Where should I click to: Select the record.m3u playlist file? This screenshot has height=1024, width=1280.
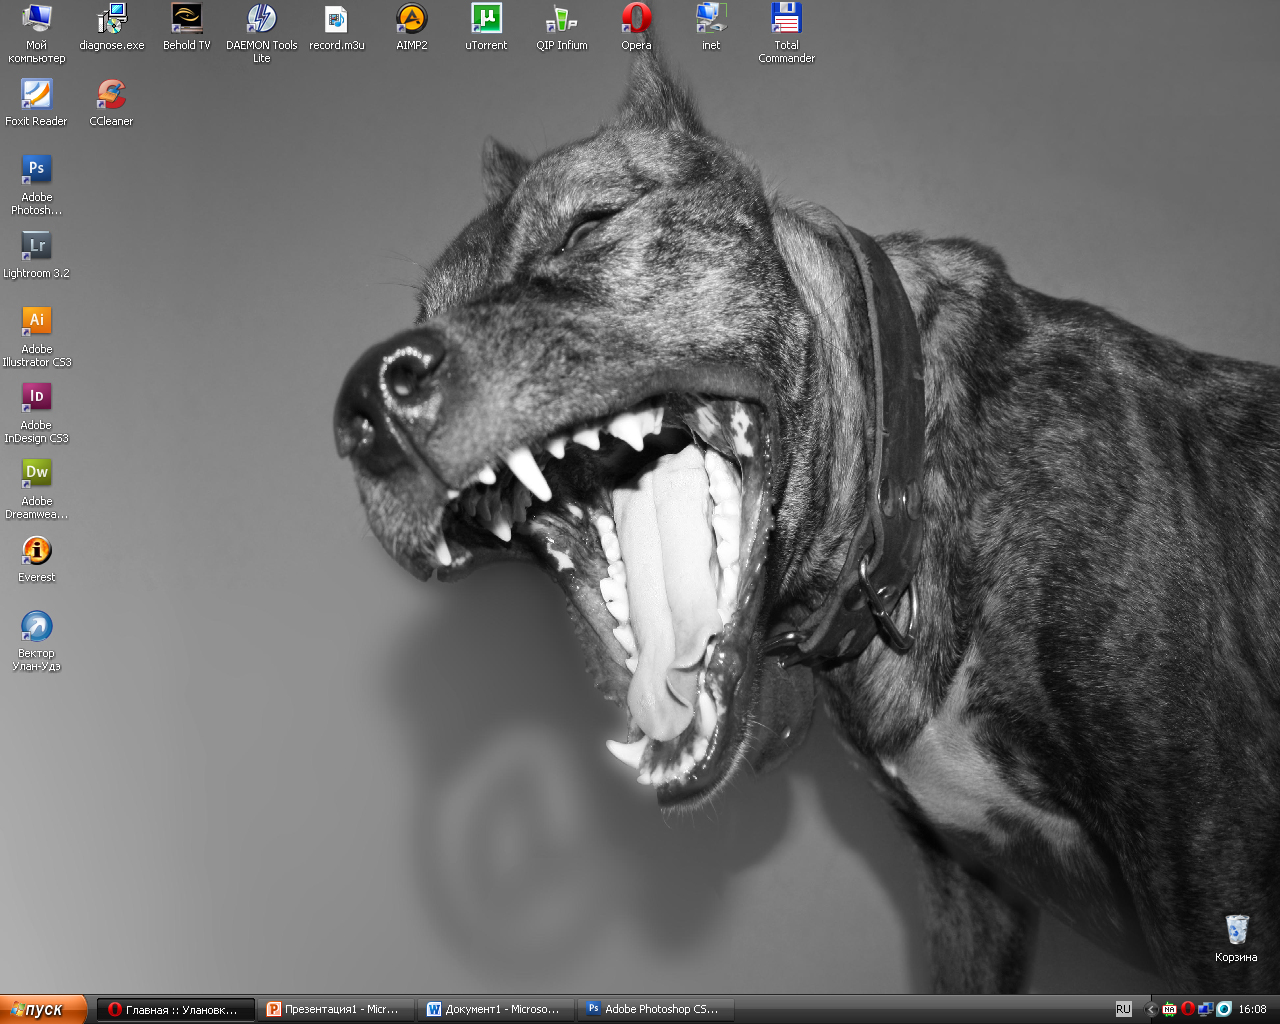pos(336,19)
